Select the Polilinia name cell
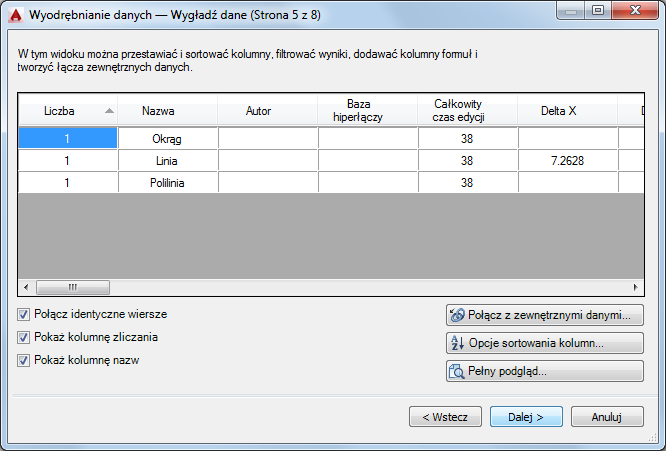666x451 pixels. (x=167, y=183)
